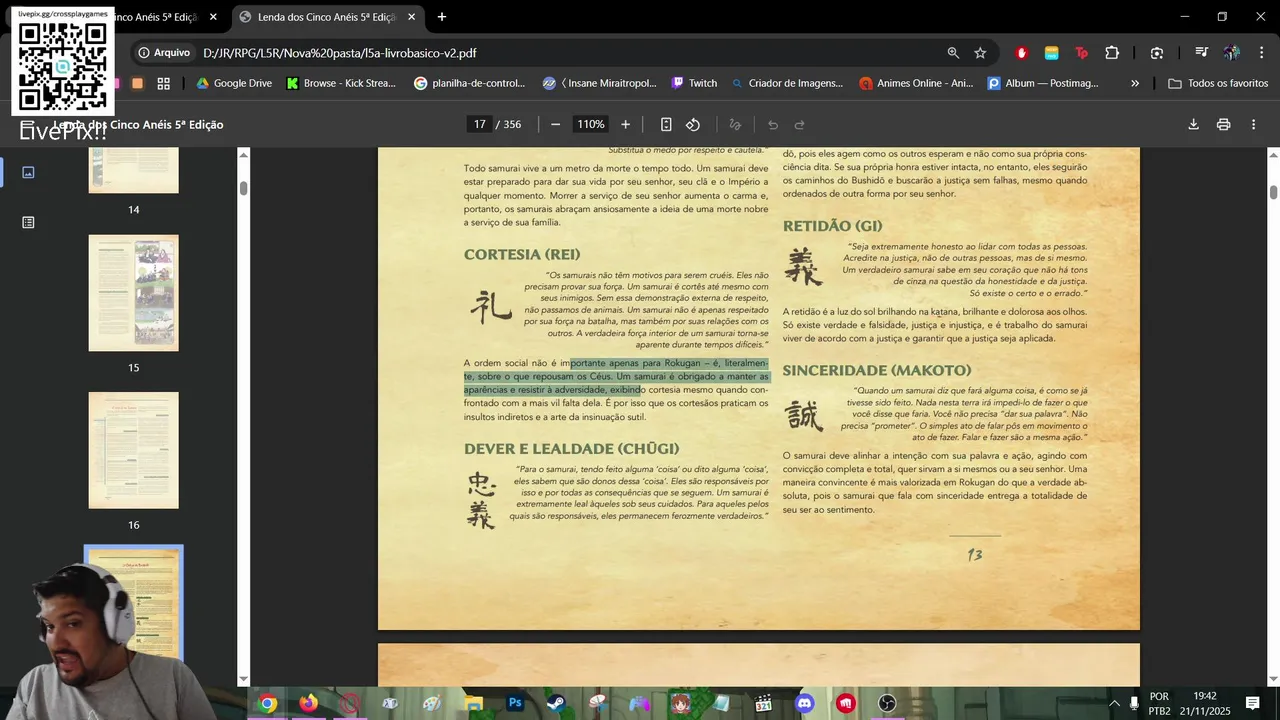Screen dimensions: 1280x720
Task: Open the PDF viewer more actions menu
Action: point(1254,124)
